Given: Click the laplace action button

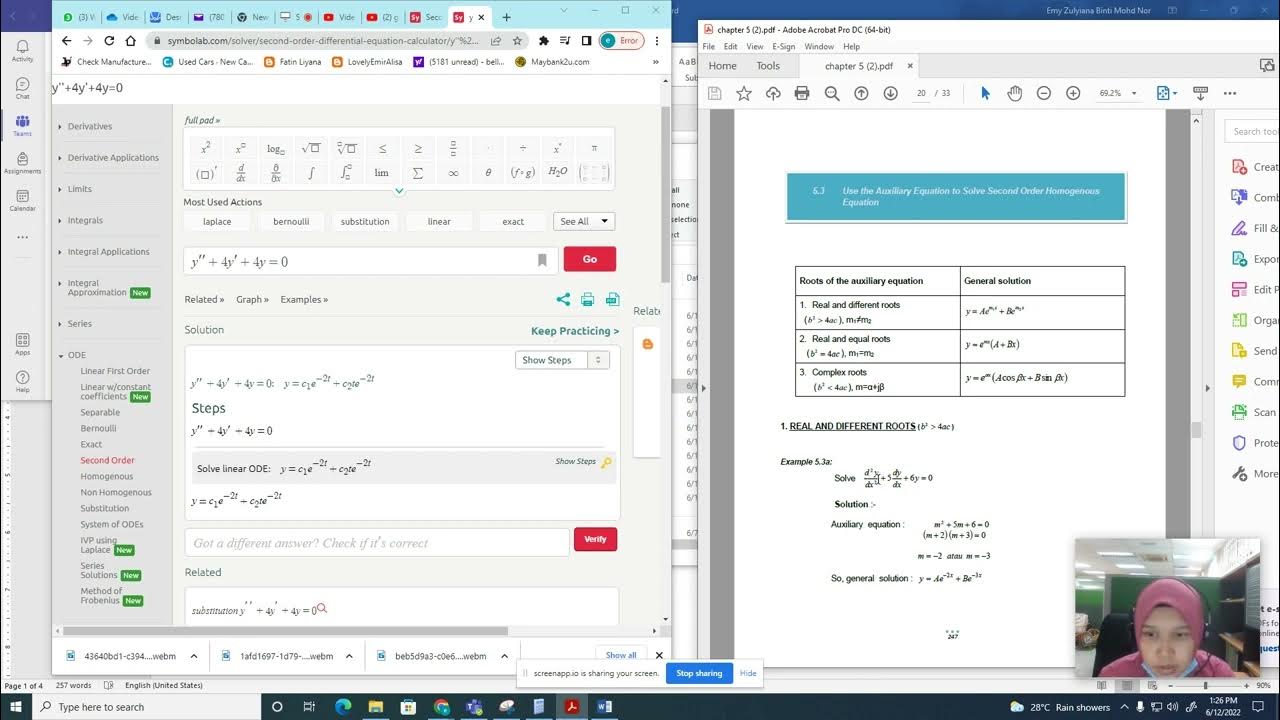Looking at the screenshot, I should pos(217,221).
